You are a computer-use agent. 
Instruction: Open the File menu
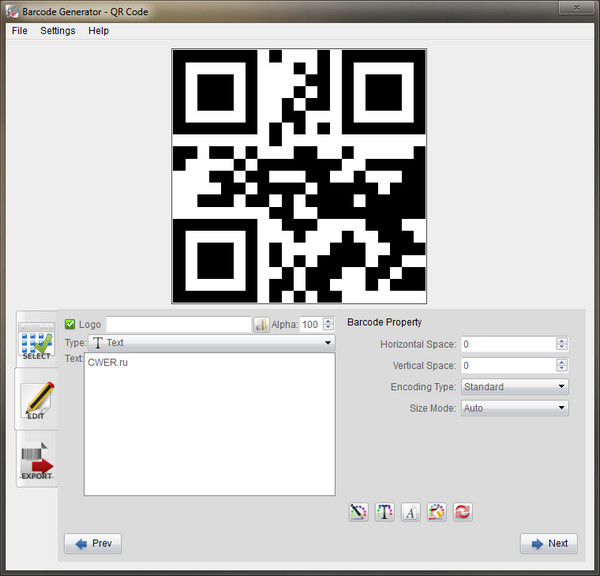click(x=20, y=31)
